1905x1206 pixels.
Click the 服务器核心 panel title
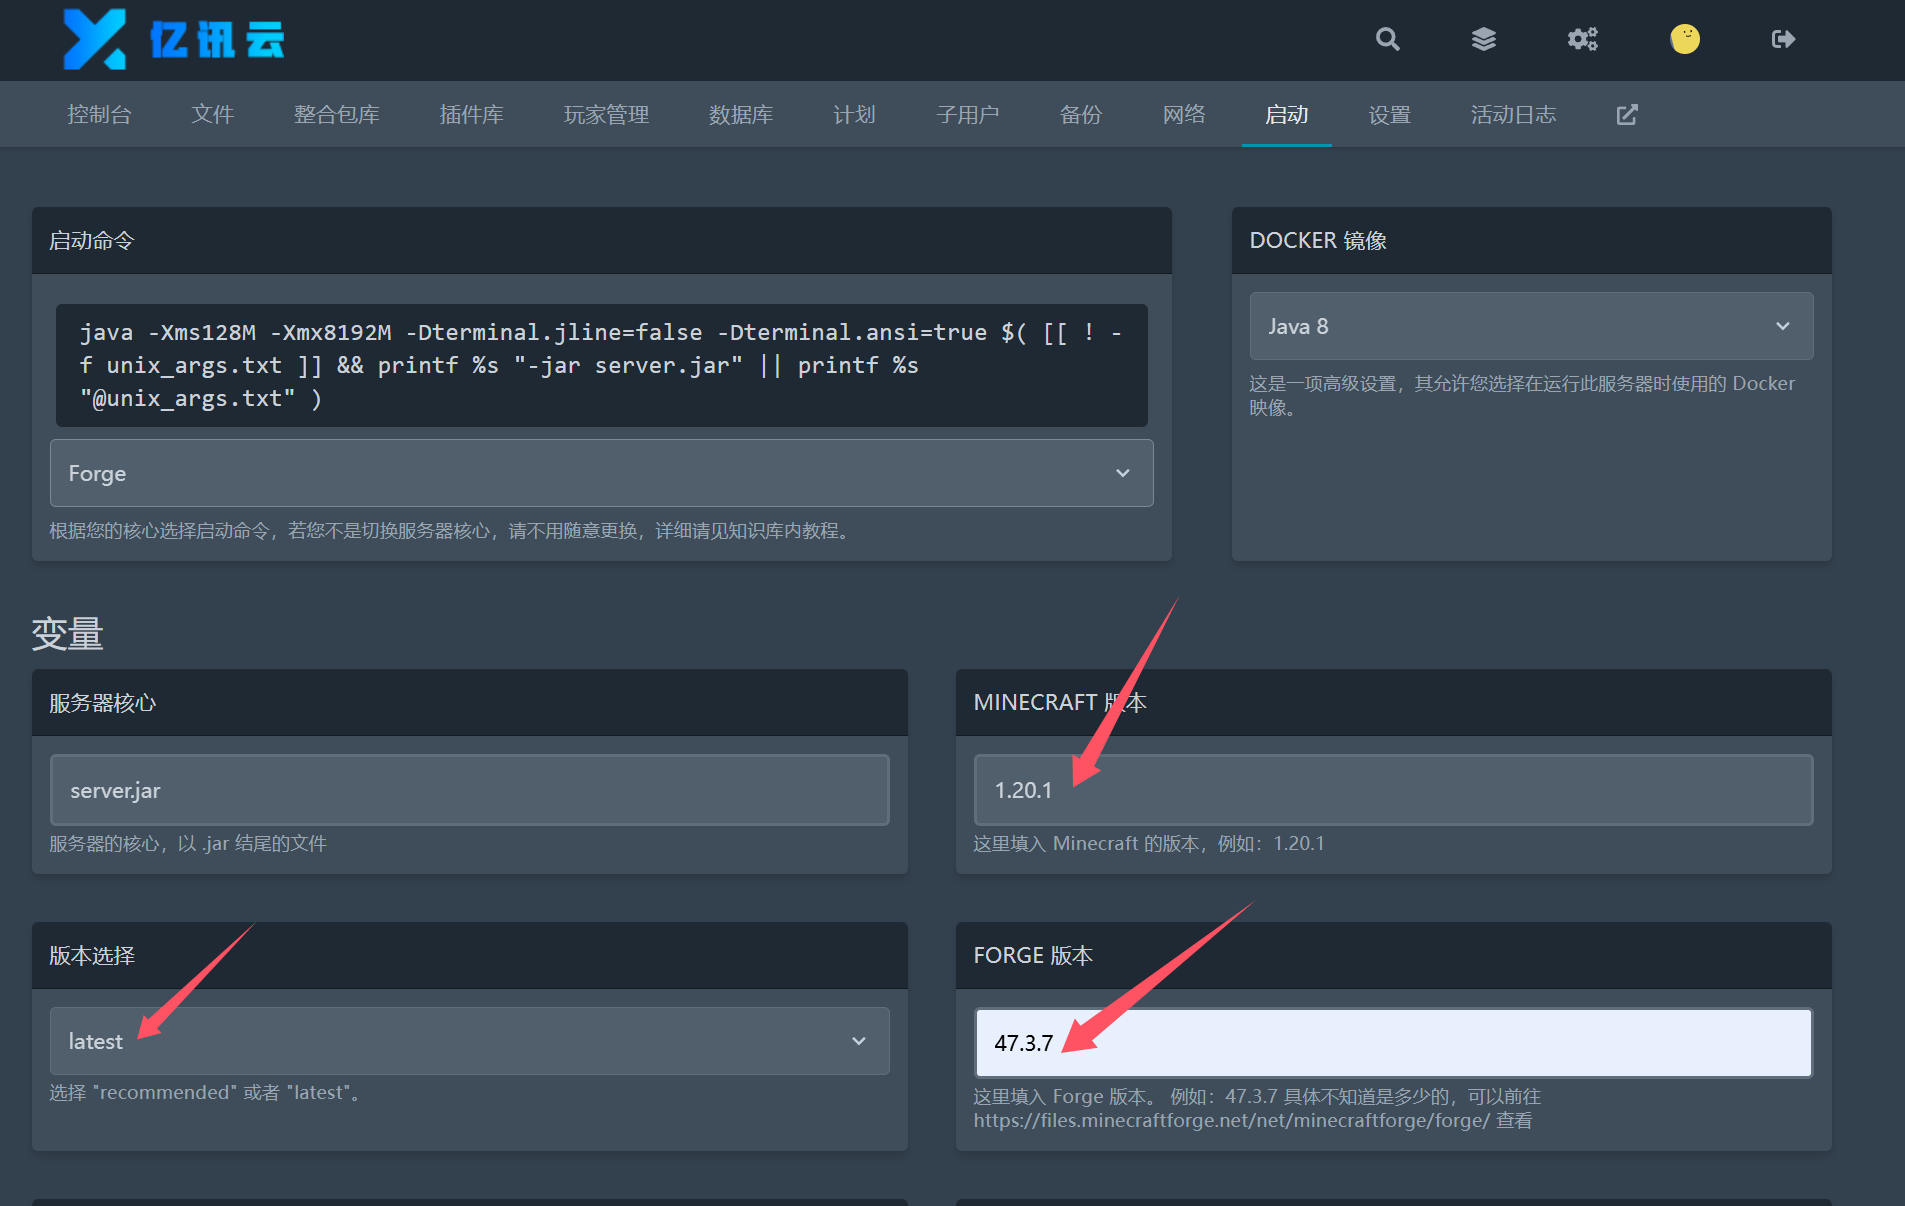tap(103, 703)
